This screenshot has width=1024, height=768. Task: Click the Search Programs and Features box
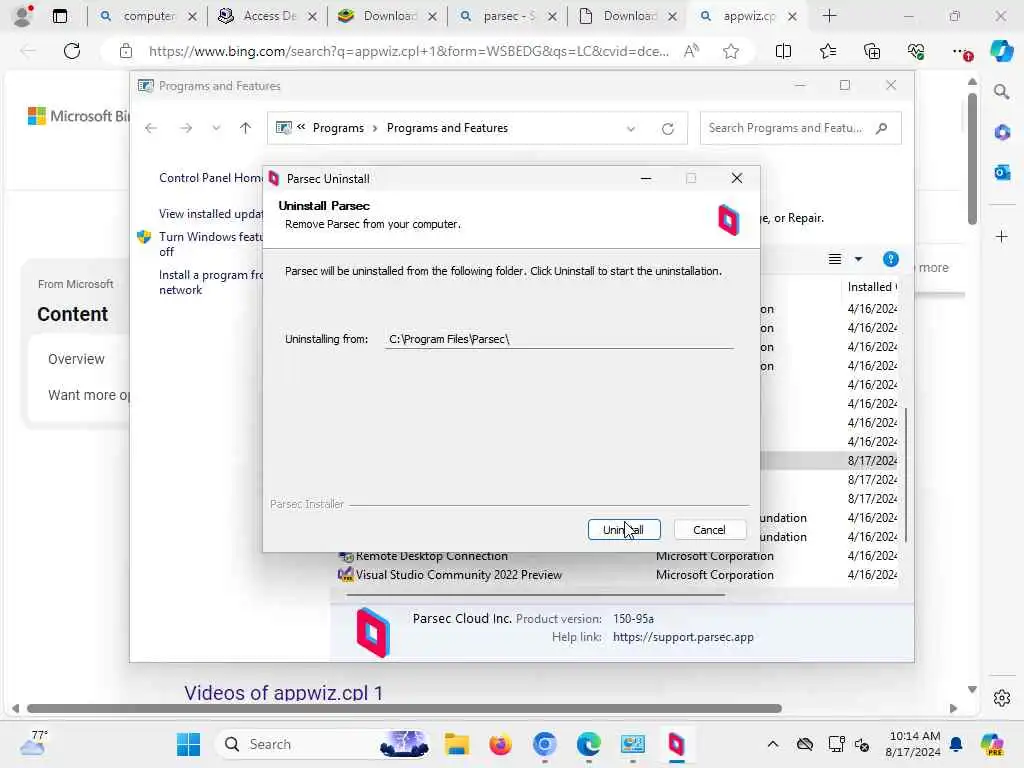pyautogui.click(x=800, y=128)
